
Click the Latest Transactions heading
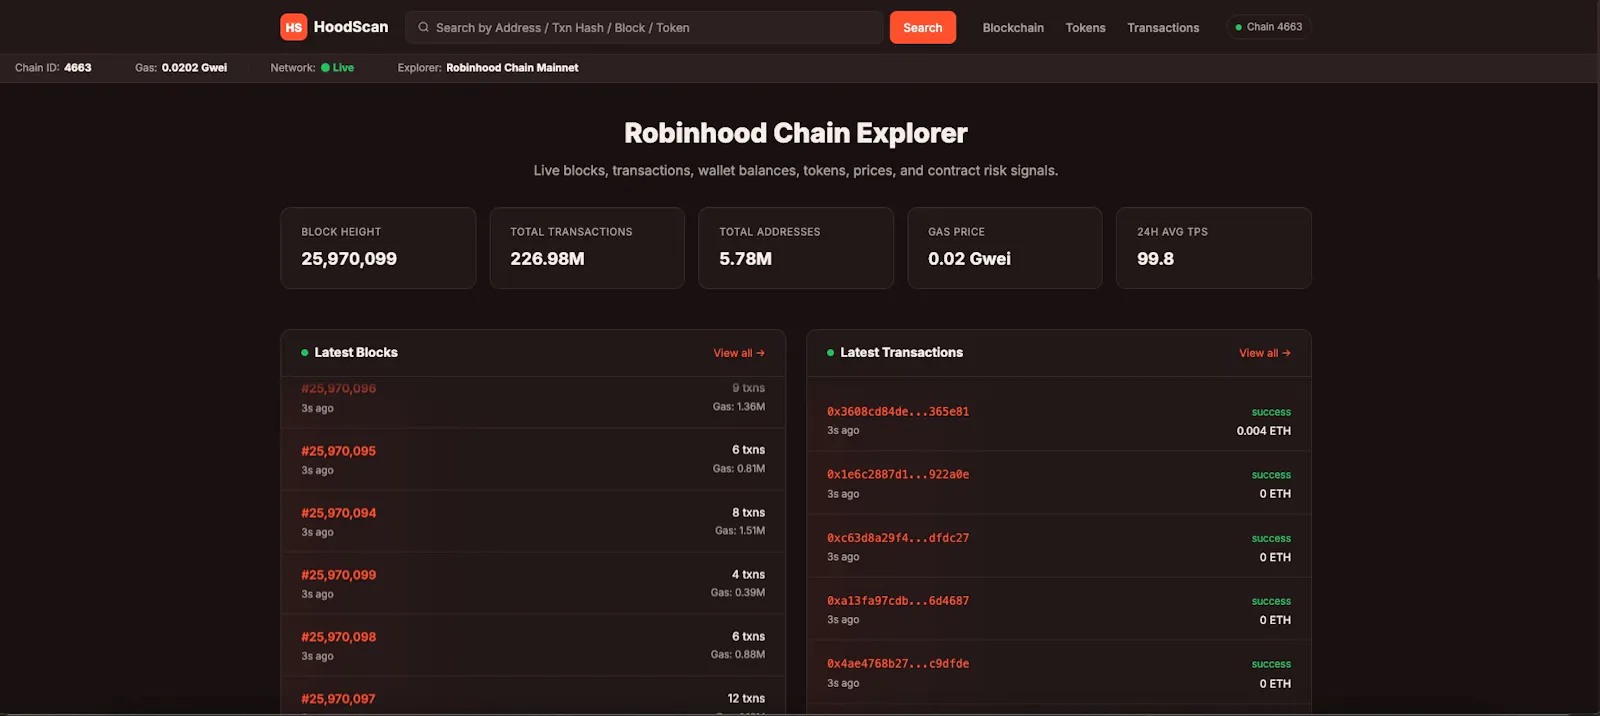click(901, 353)
